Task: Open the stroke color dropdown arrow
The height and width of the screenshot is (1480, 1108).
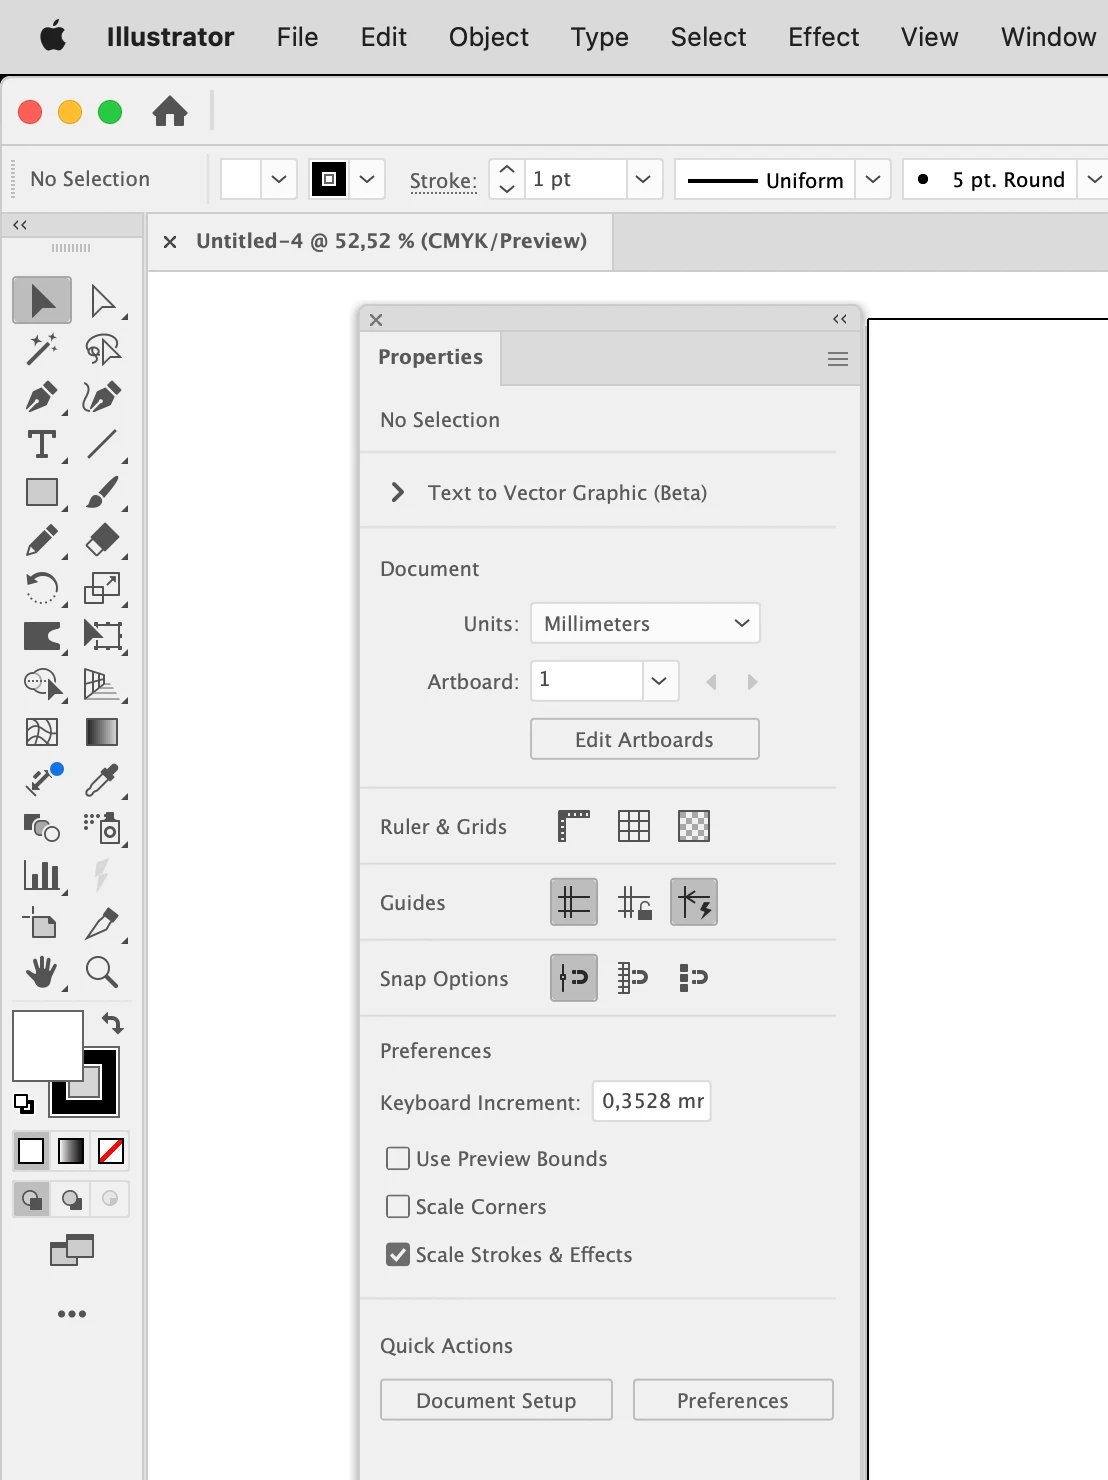Action: tap(367, 180)
